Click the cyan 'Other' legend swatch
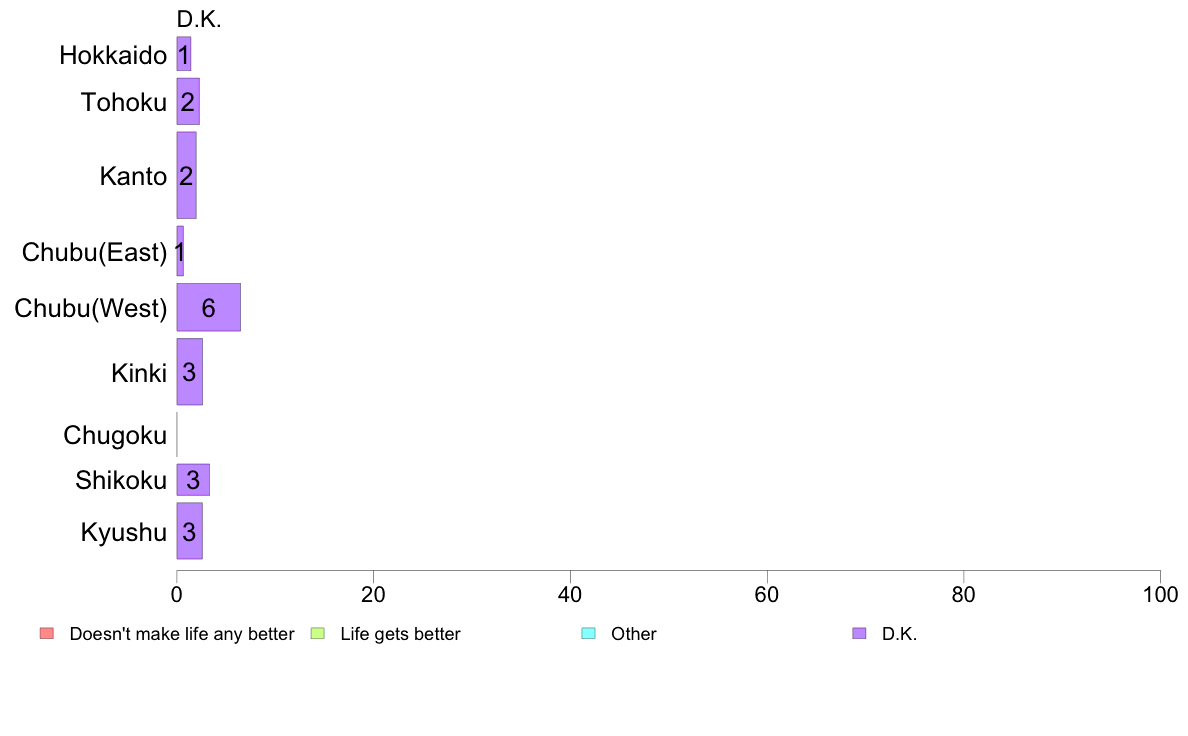Screen dimensions: 1188x736 coord(588,634)
